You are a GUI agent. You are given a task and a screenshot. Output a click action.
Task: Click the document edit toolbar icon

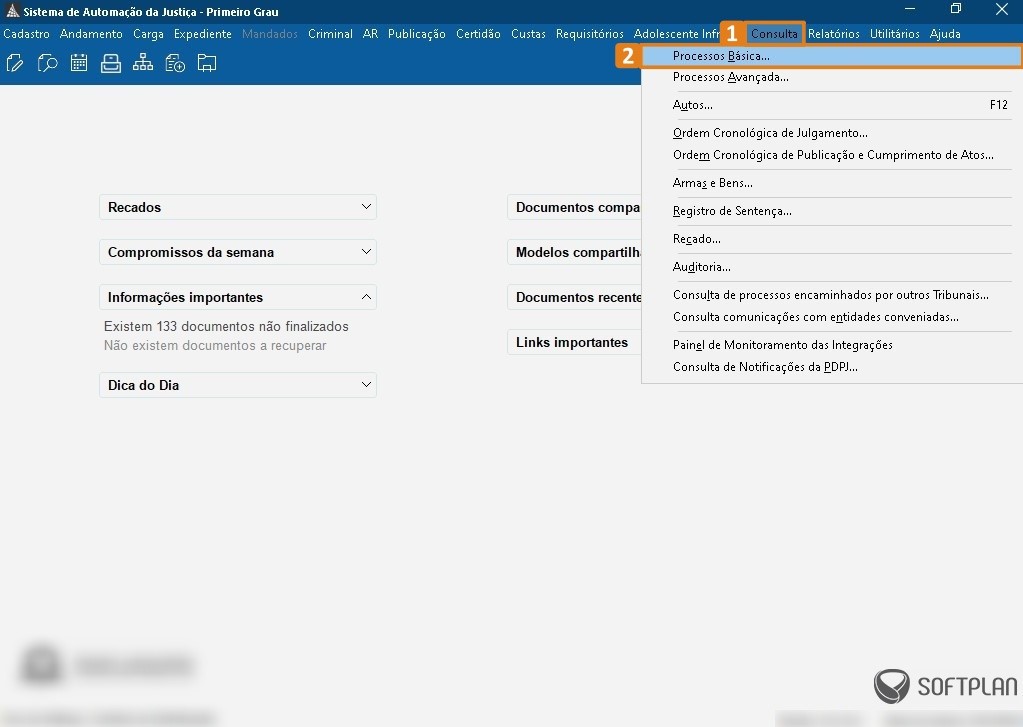point(15,63)
